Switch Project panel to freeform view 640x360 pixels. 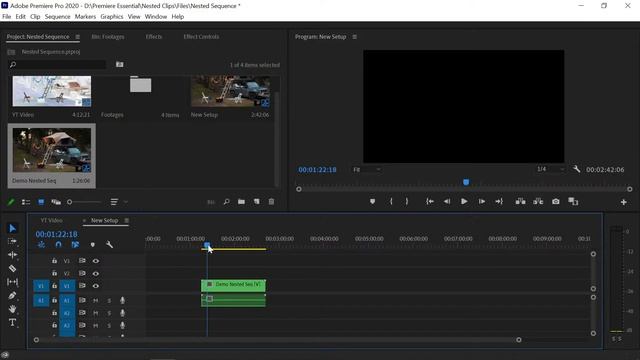[56, 202]
